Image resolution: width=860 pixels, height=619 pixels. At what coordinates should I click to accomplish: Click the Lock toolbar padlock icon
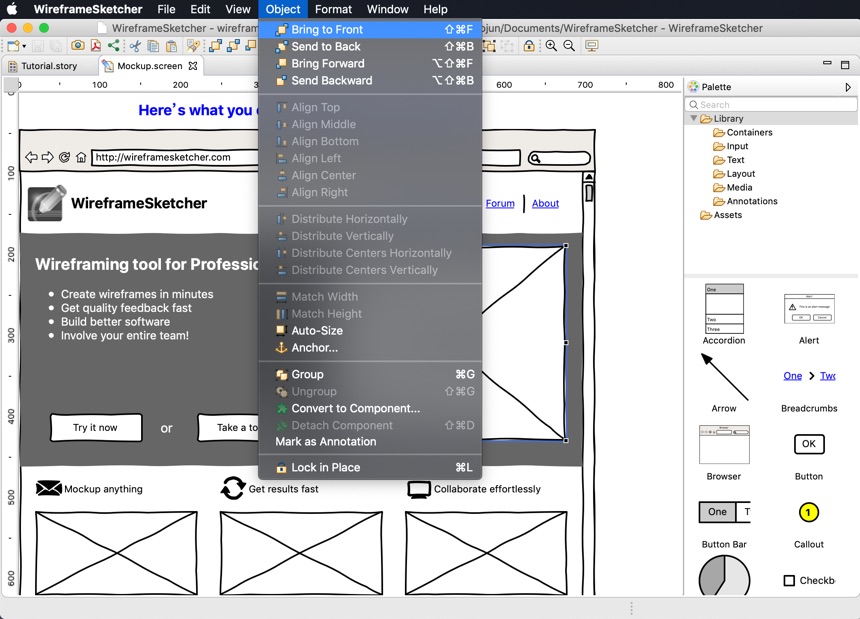529,46
